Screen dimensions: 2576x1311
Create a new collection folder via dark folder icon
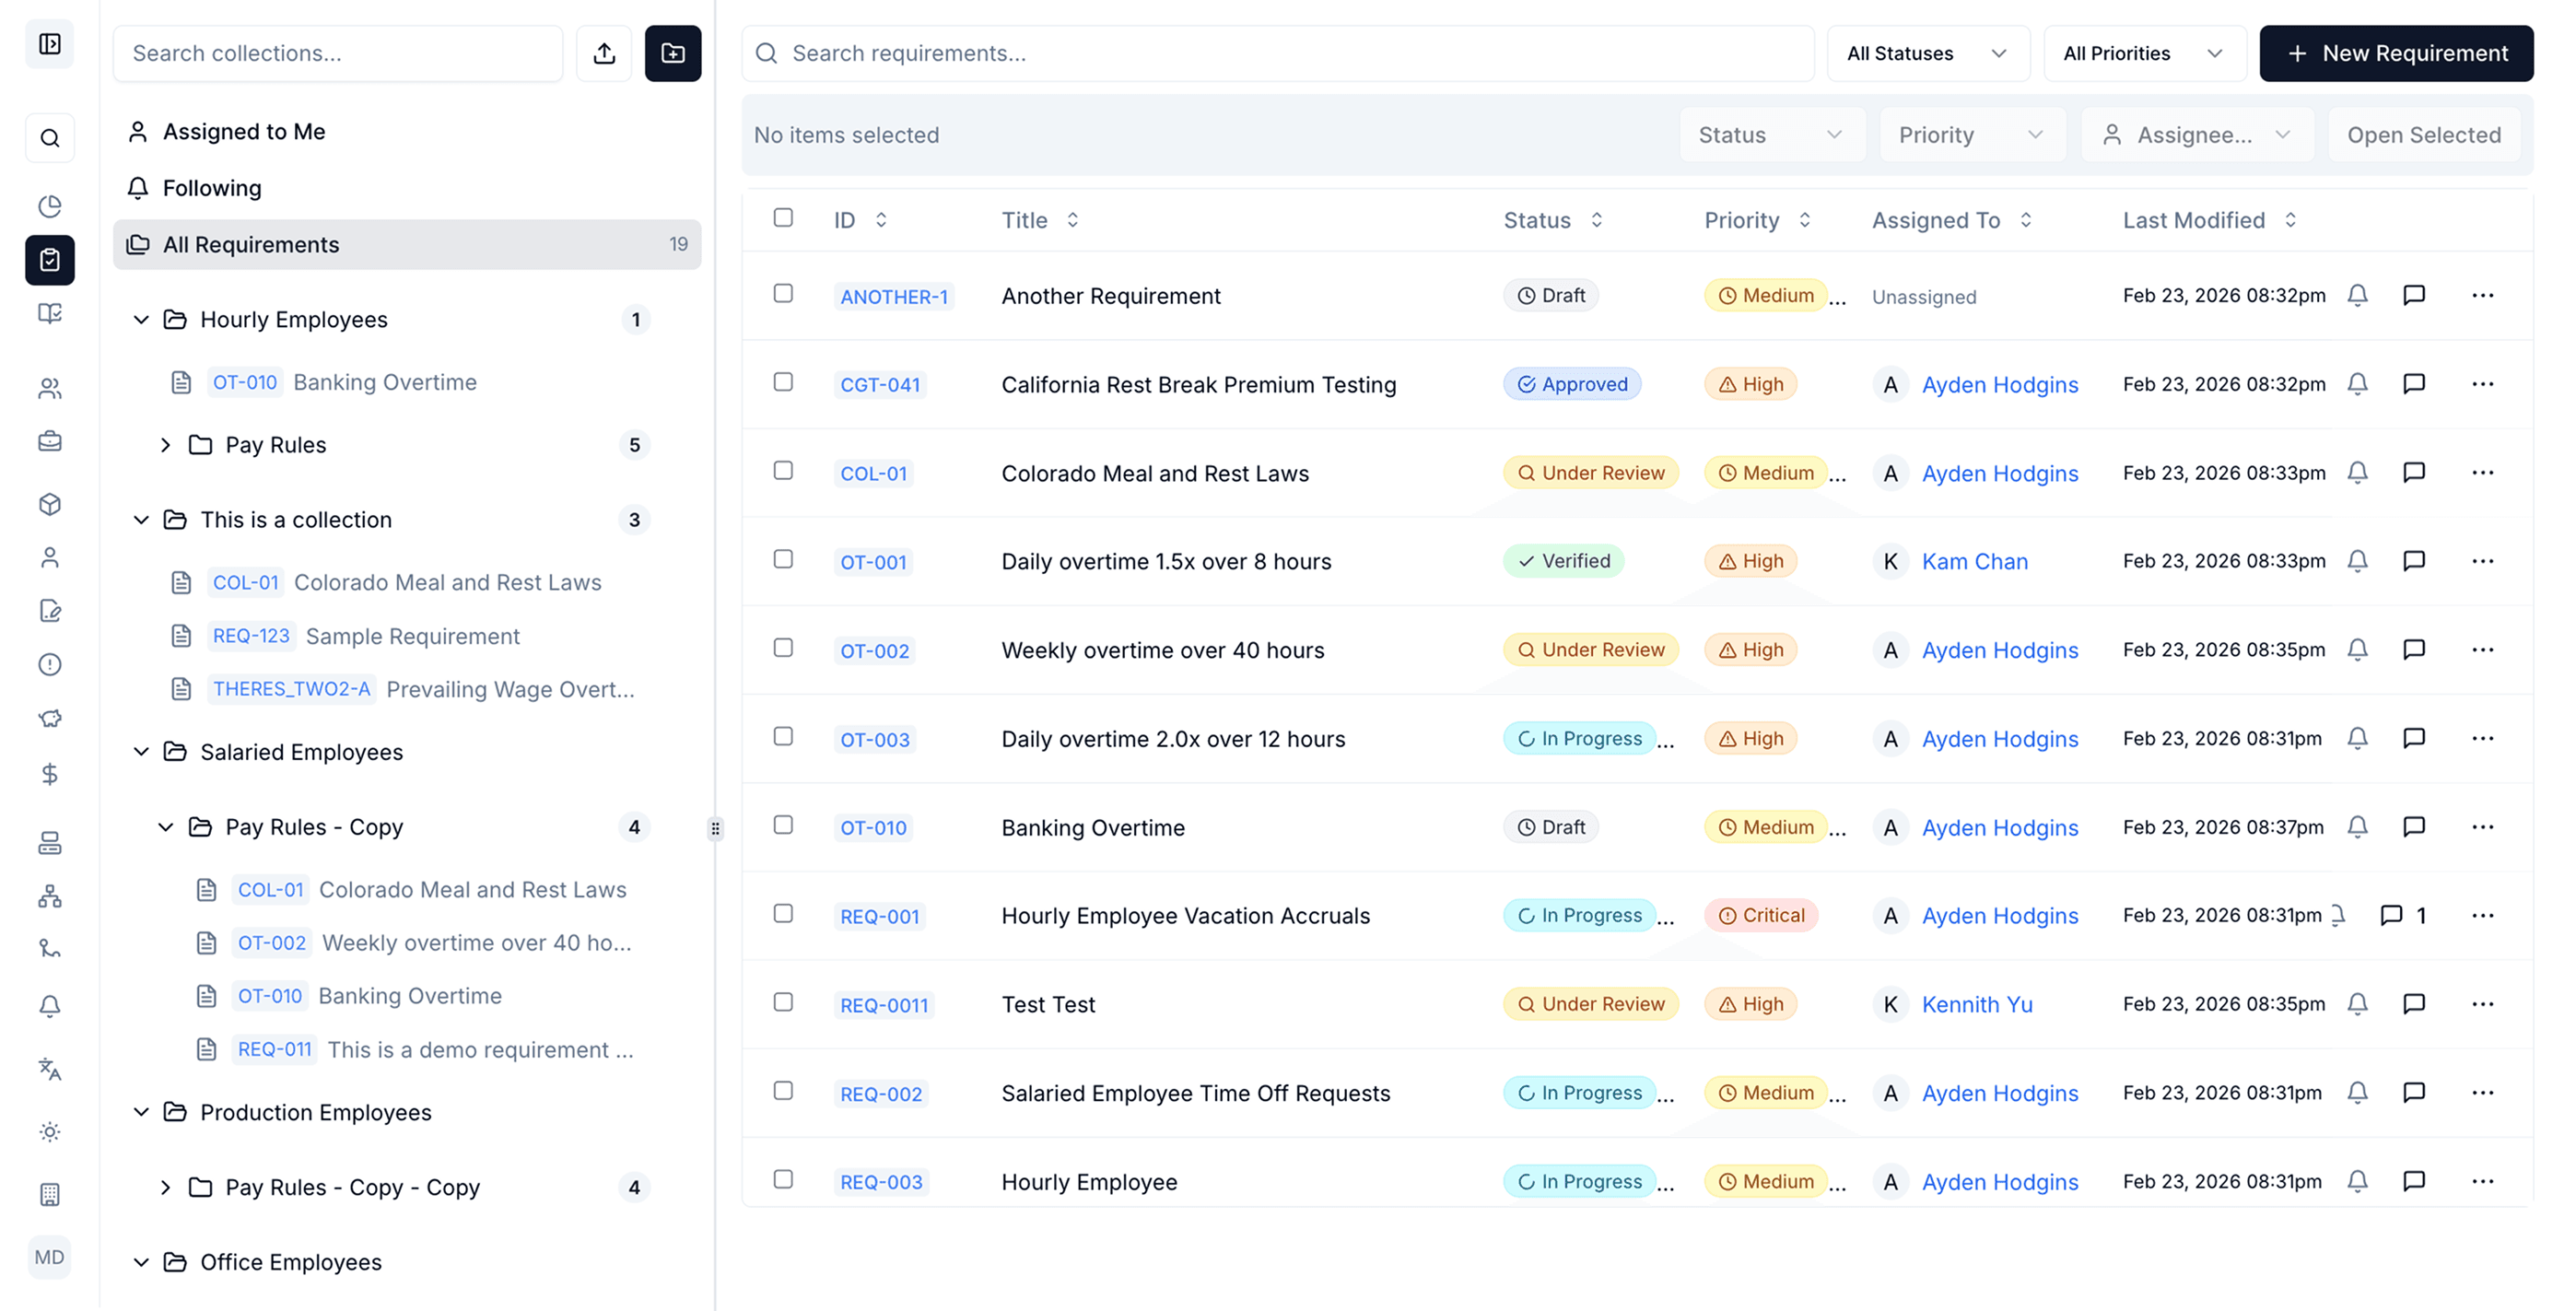click(673, 53)
